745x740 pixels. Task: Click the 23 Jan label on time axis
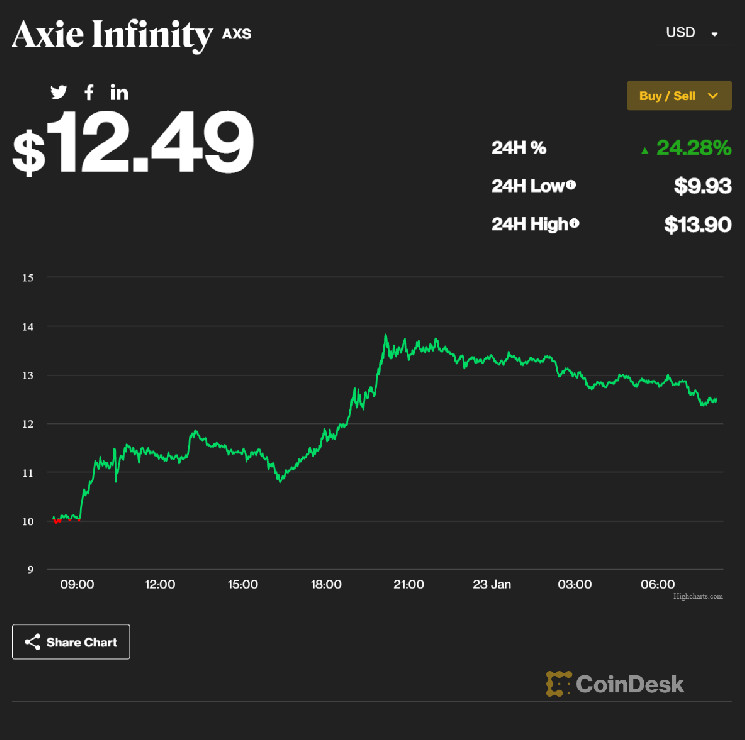490,585
